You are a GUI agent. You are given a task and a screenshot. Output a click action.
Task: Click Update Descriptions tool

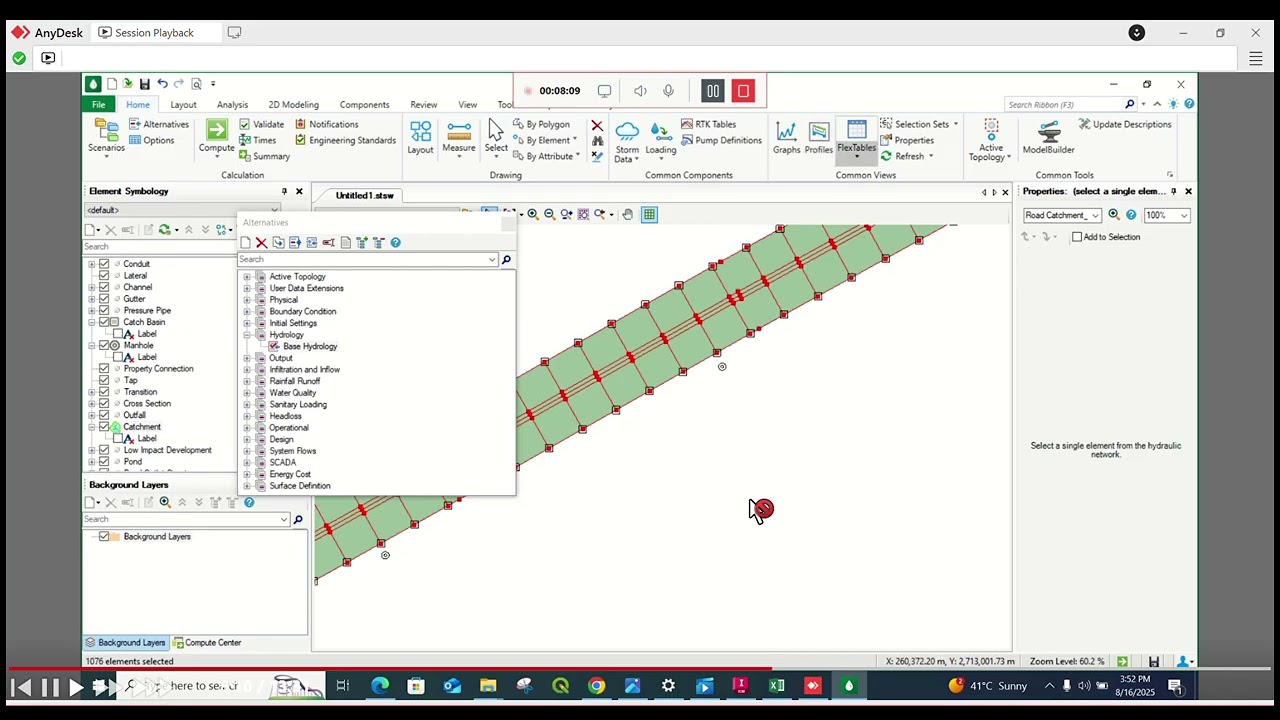point(1125,124)
